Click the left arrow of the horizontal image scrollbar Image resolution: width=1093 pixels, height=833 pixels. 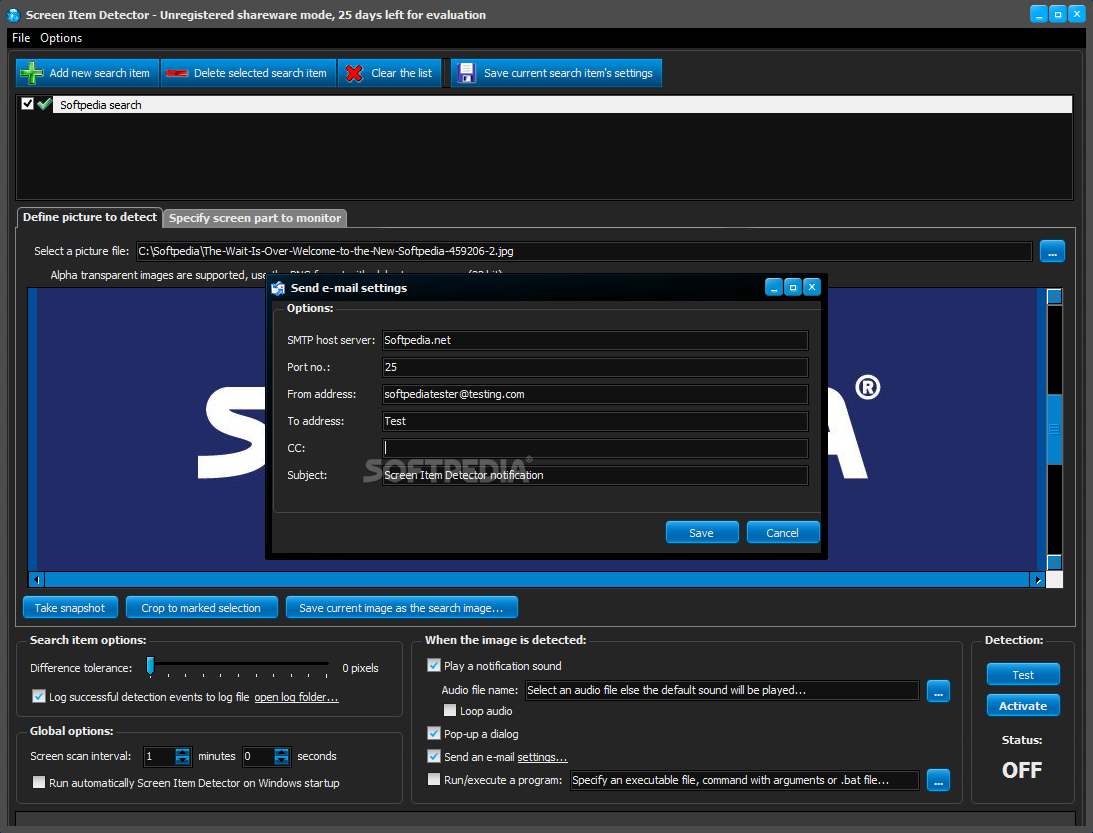pyautogui.click(x=36, y=579)
